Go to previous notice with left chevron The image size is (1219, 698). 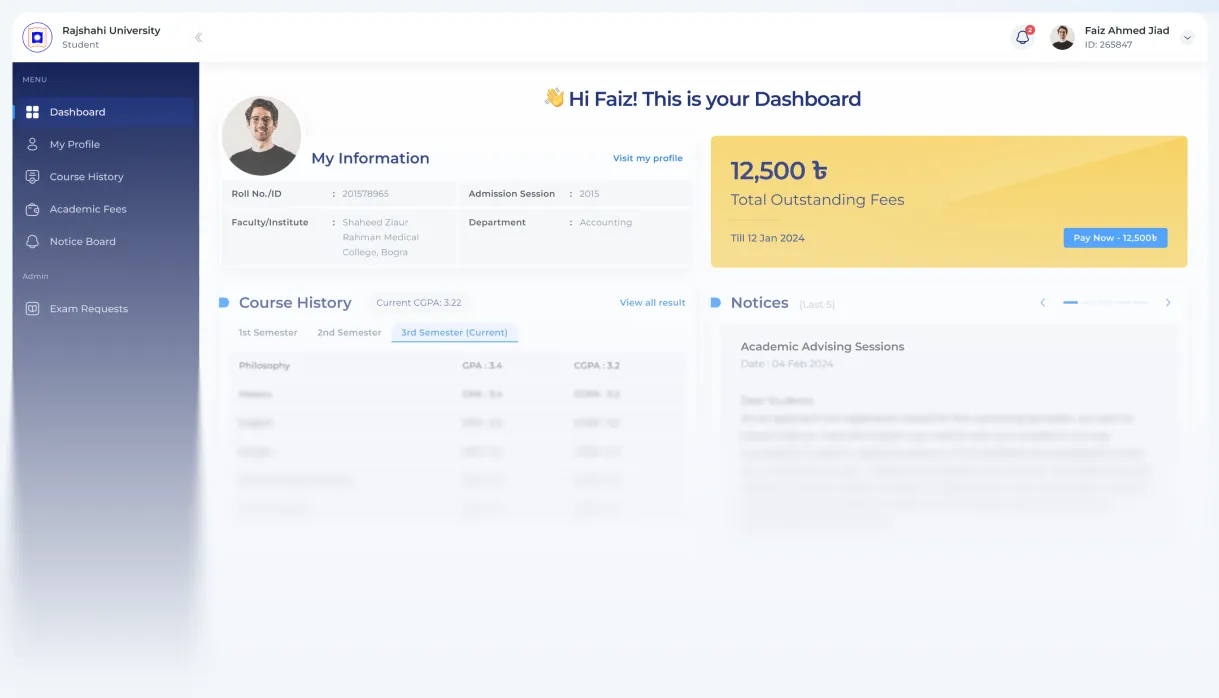tap(1042, 303)
